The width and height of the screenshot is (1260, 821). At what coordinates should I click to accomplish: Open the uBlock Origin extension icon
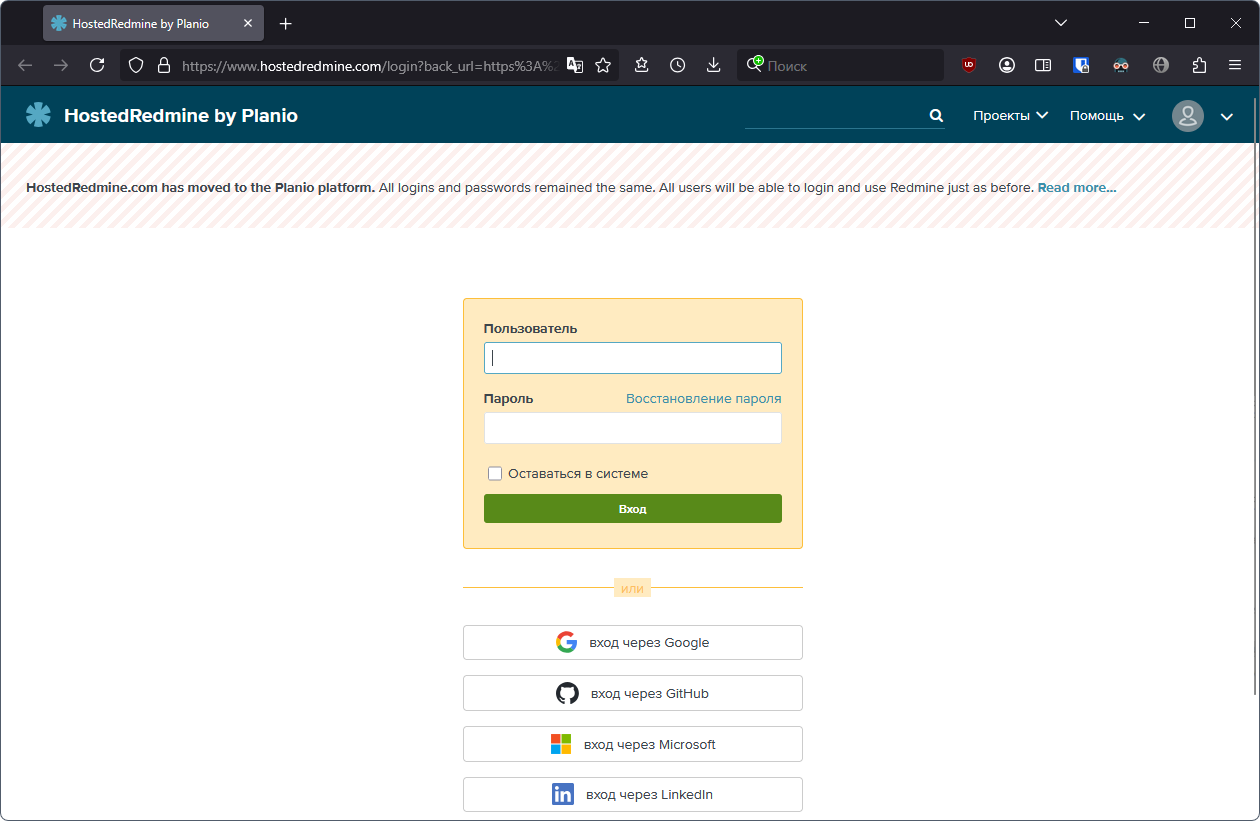968,65
